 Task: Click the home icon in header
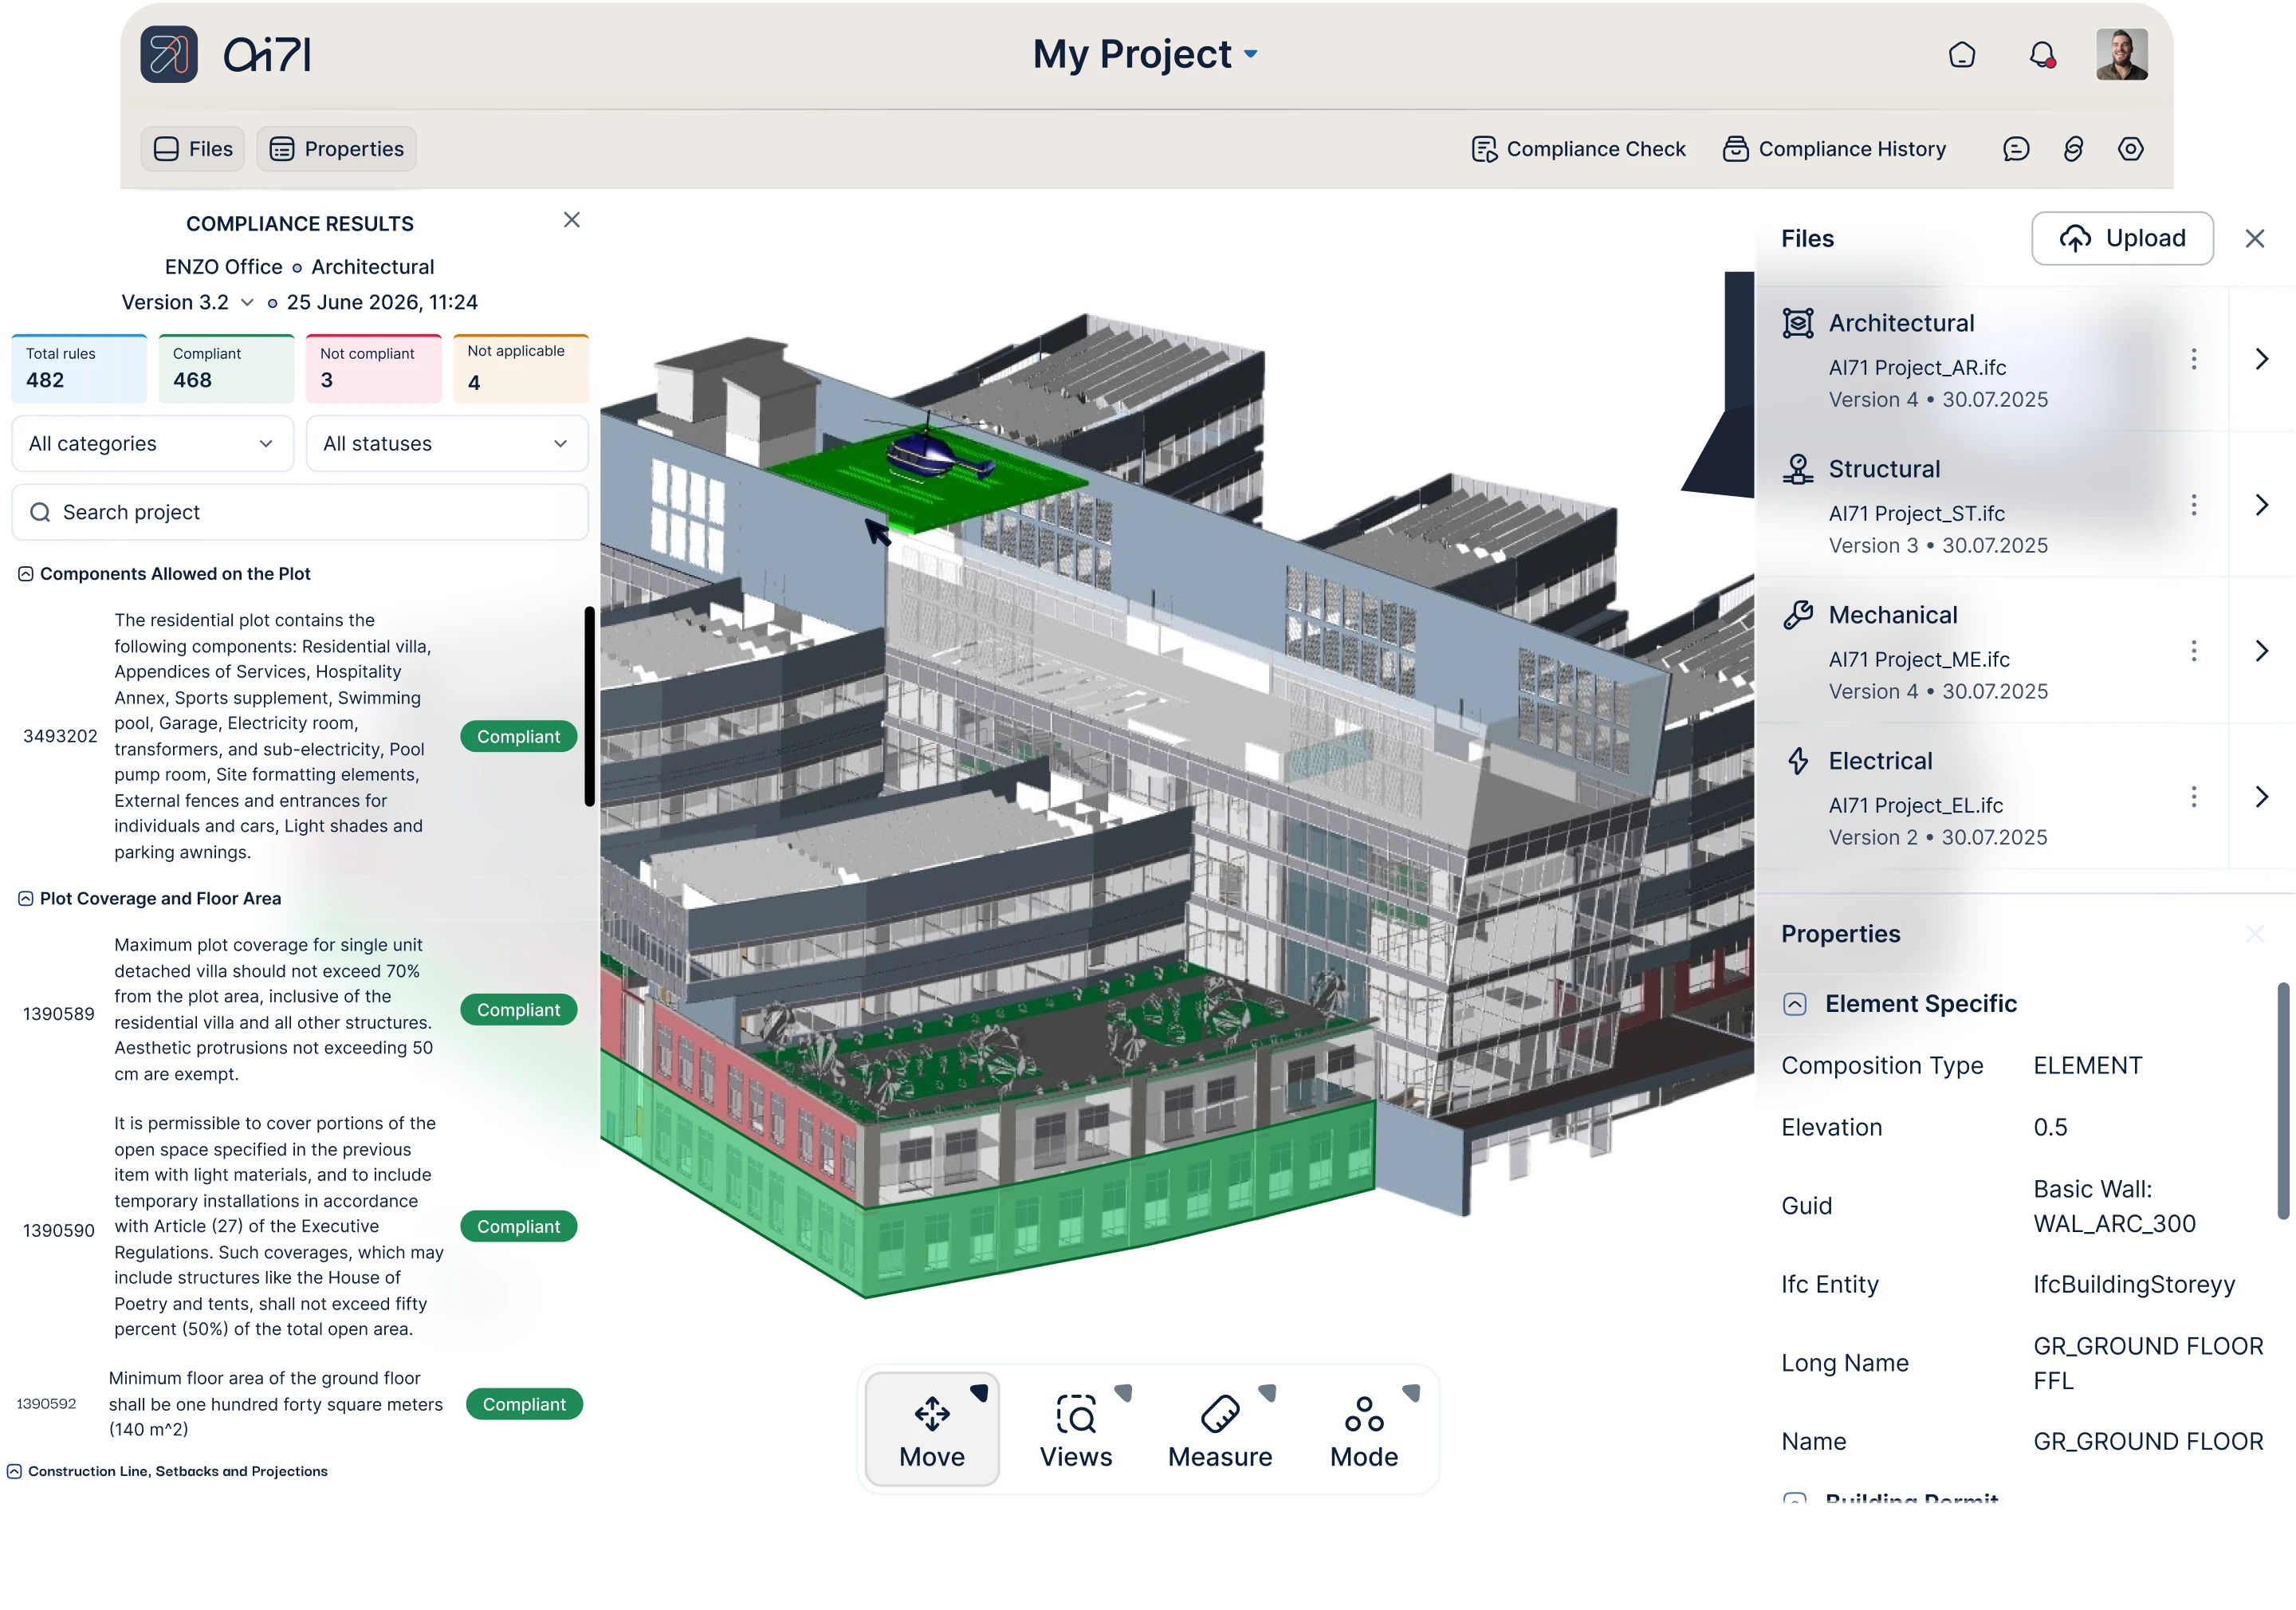coord(1961,55)
